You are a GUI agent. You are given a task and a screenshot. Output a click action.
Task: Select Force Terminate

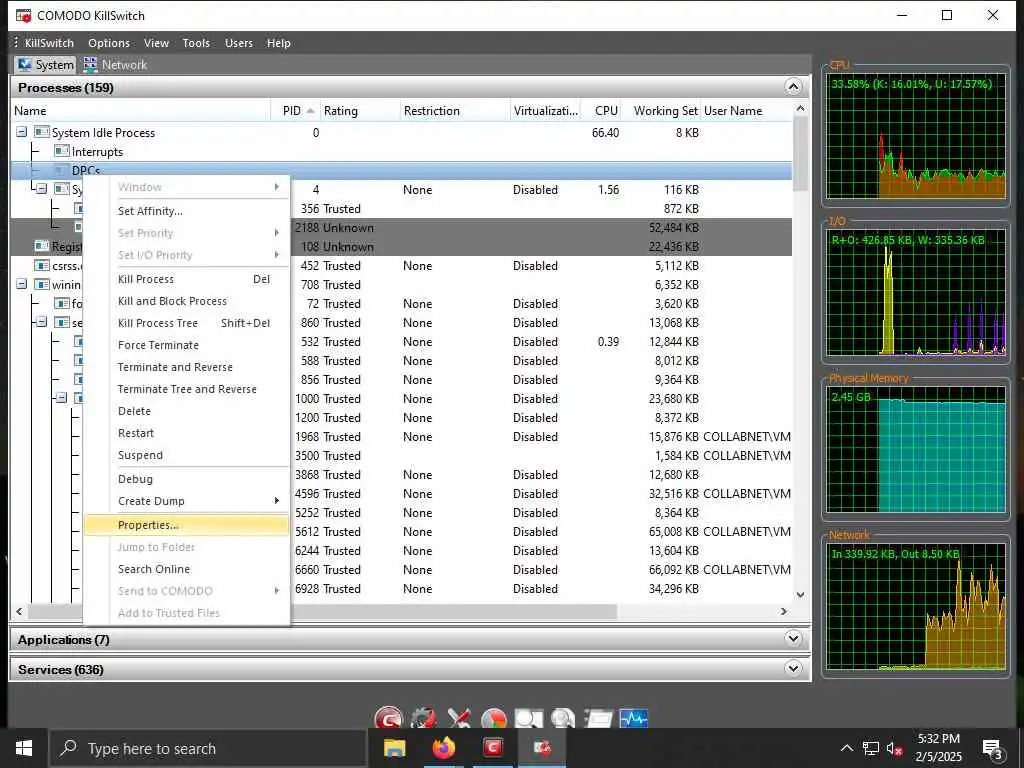(186, 345)
